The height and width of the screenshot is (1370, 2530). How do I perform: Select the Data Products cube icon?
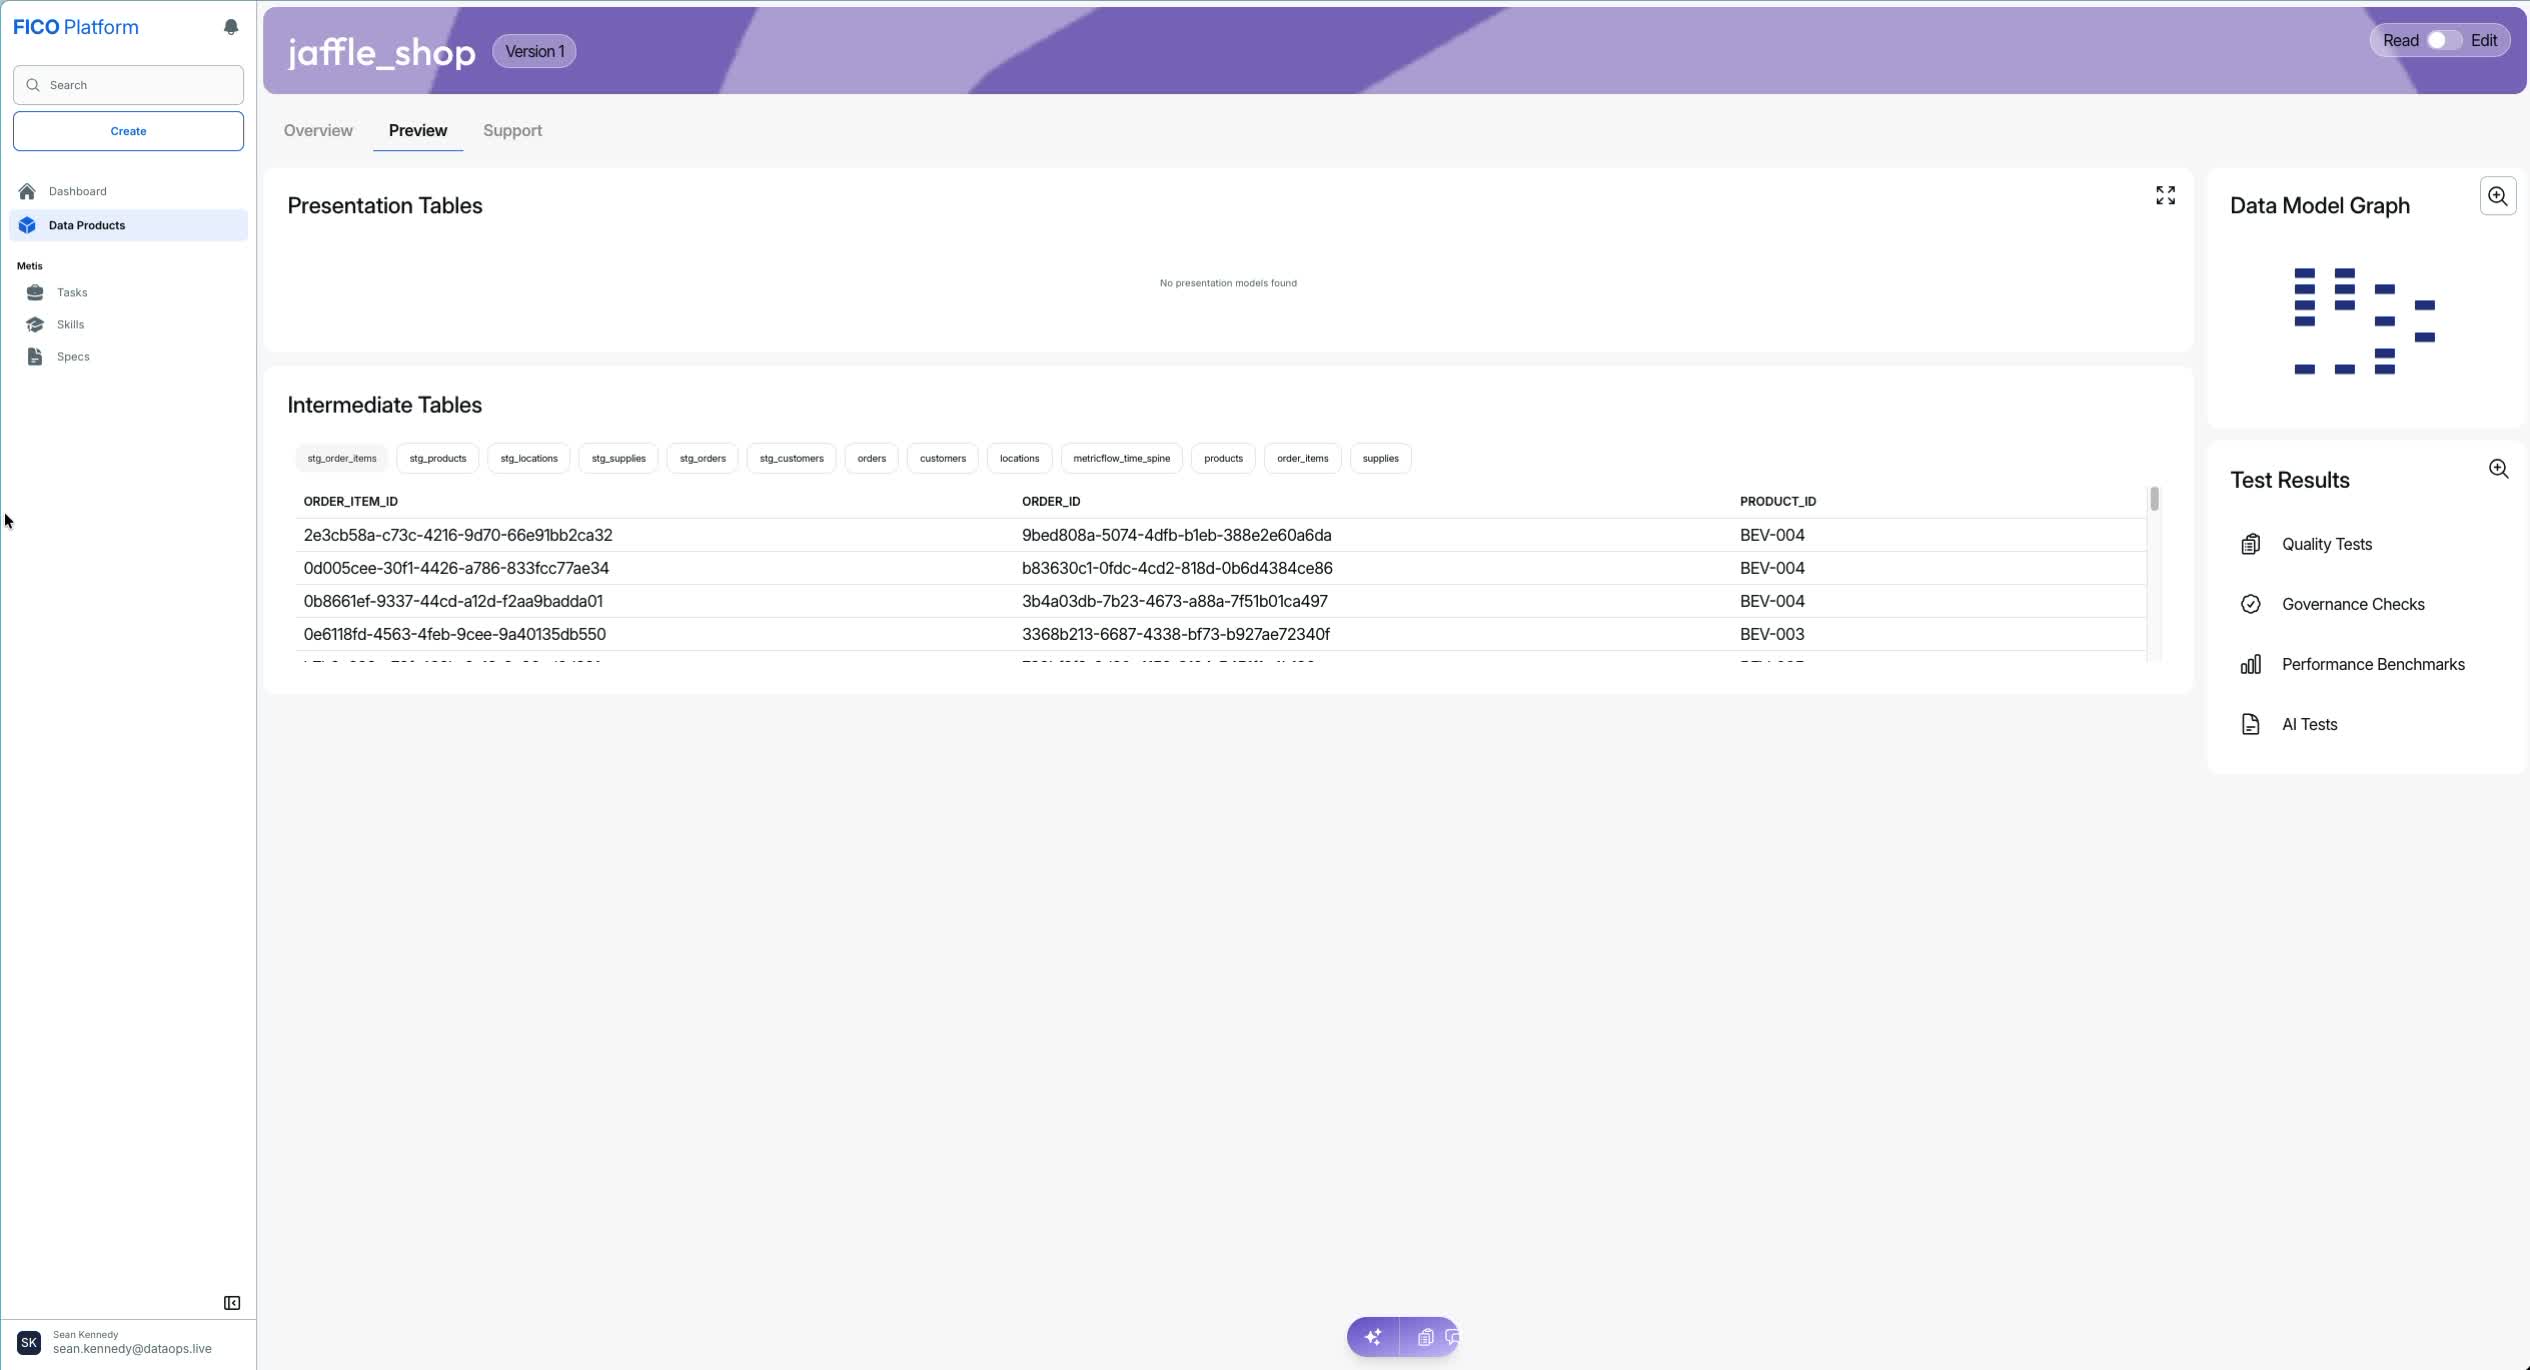tap(27, 225)
